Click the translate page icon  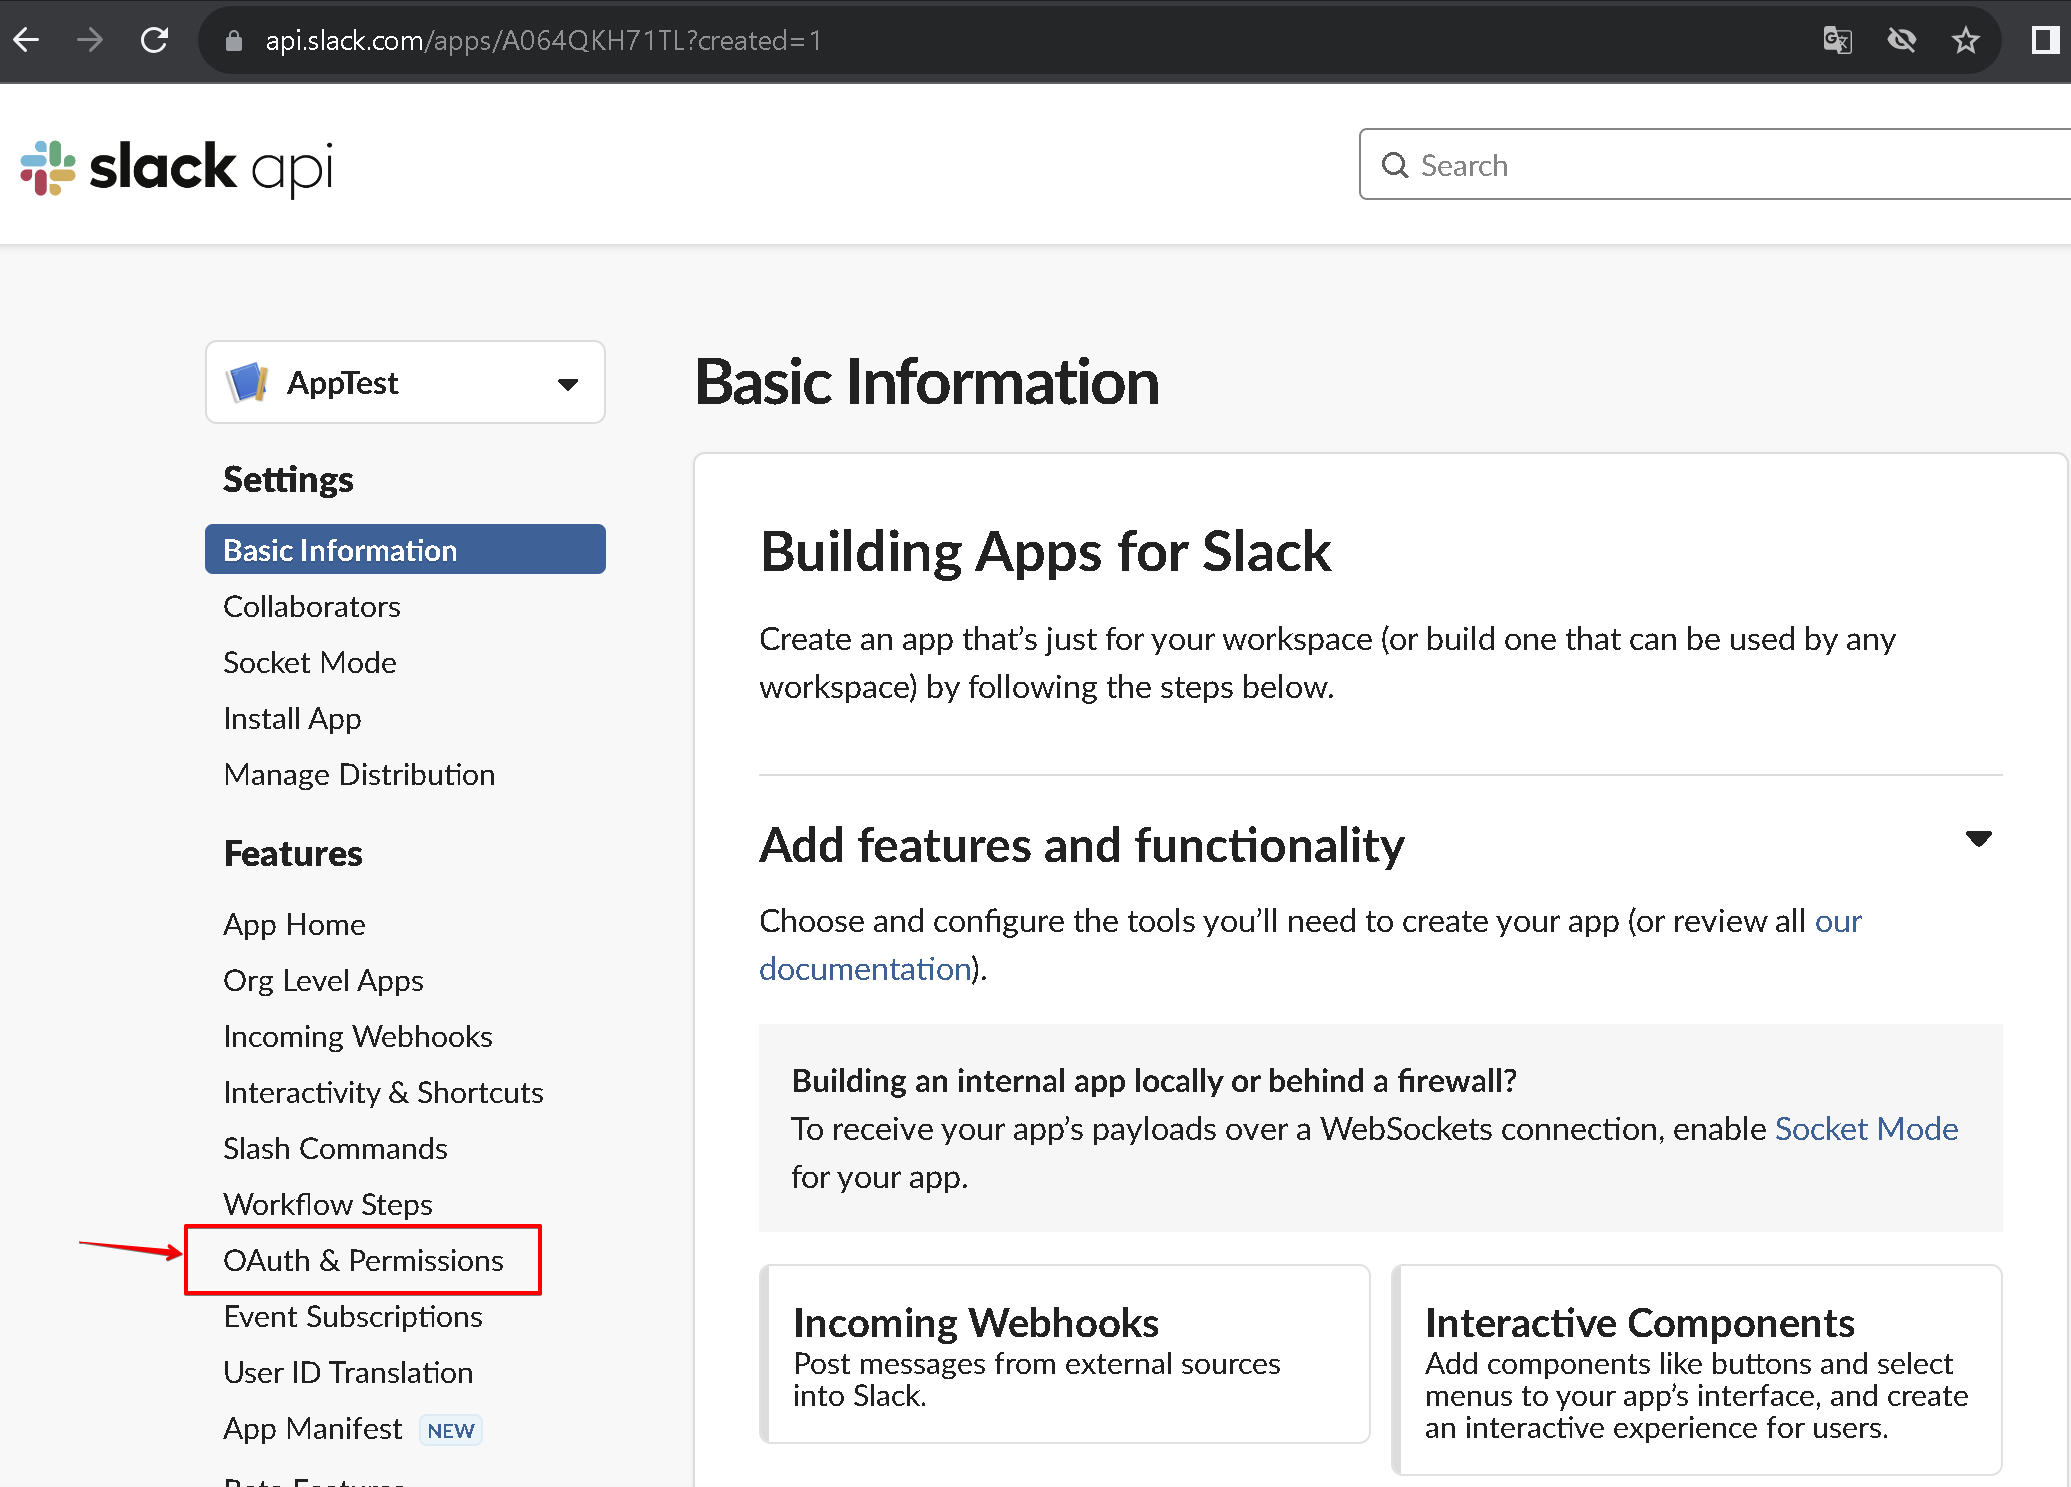click(1837, 40)
